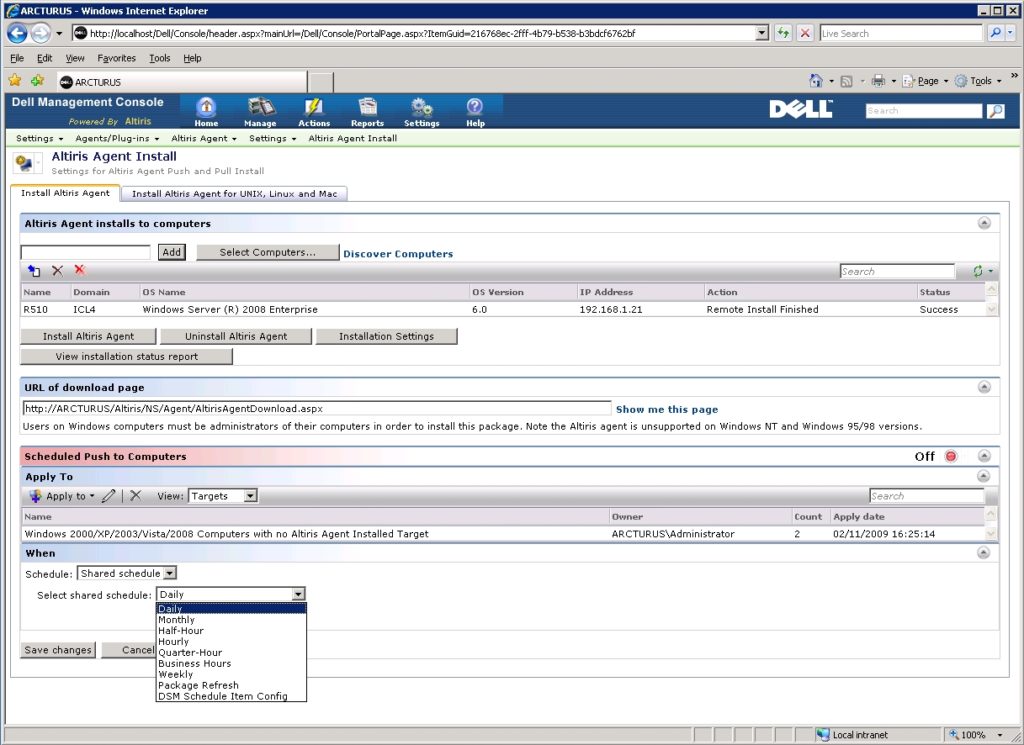Click the download page URL field
This screenshot has width=1024, height=745.
click(x=316, y=408)
